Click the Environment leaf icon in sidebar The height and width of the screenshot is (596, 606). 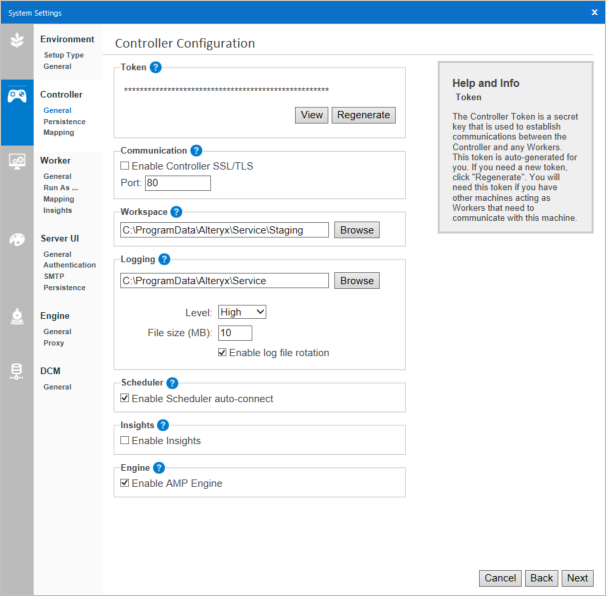(x=17, y=41)
